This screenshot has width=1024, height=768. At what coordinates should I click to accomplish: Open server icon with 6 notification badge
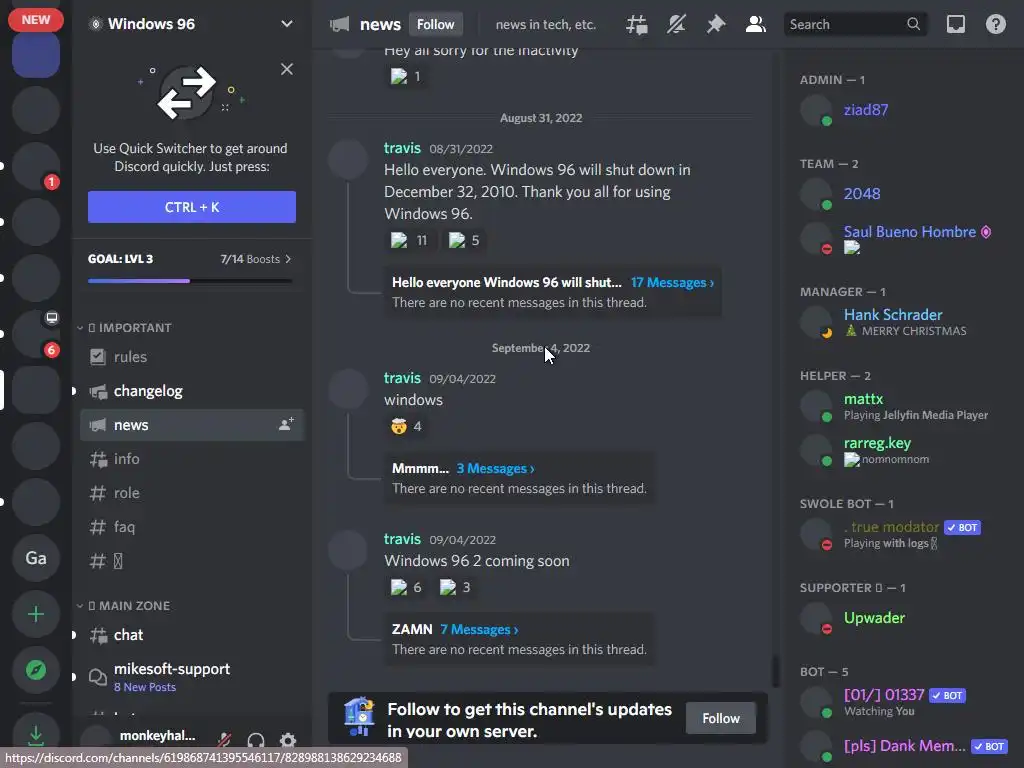click(36, 334)
